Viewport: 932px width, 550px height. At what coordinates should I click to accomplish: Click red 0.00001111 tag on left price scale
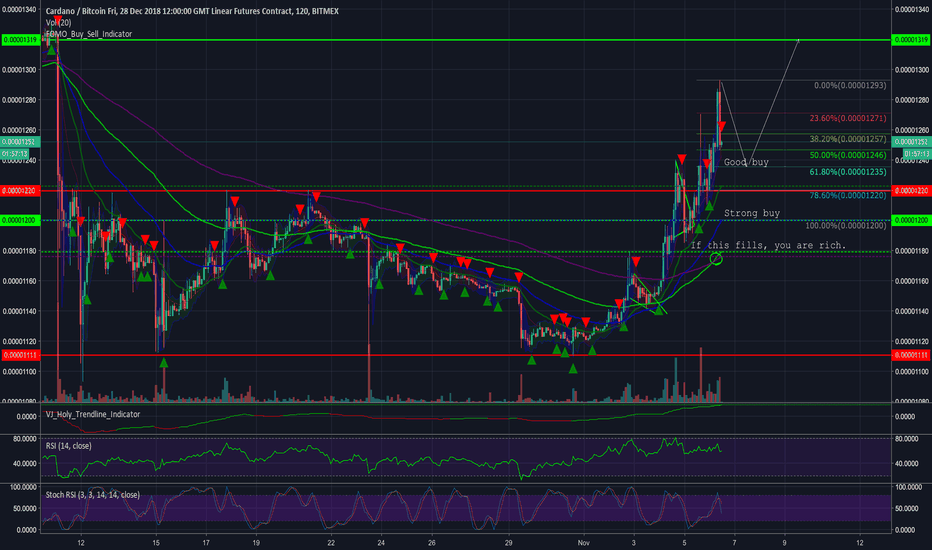click(x=21, y=355)
